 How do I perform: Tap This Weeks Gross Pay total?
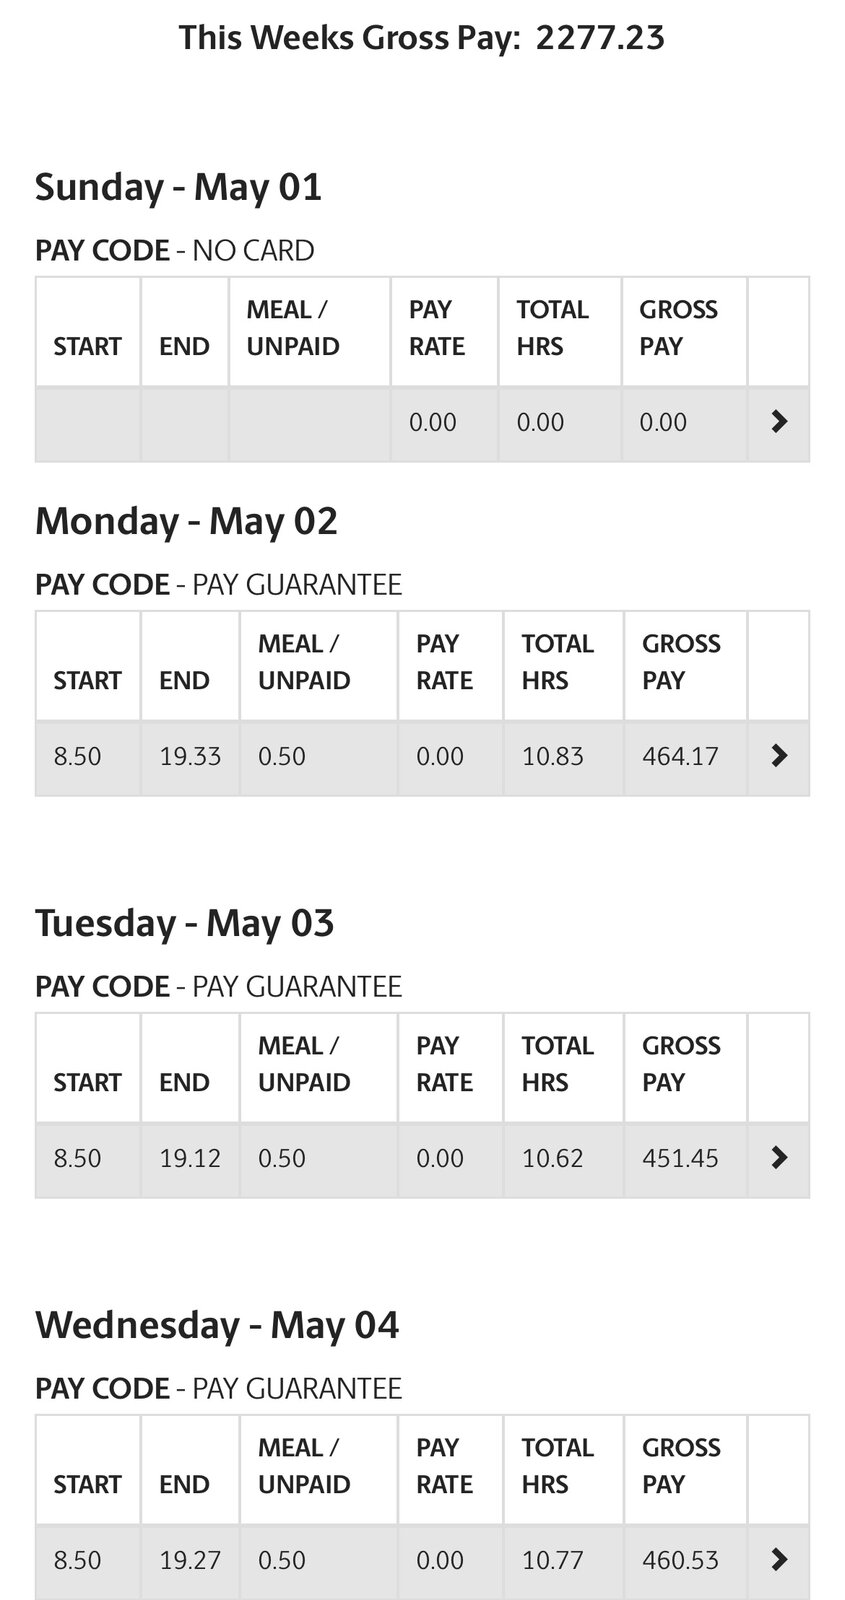pyautogui.click(x=422, y=38)
